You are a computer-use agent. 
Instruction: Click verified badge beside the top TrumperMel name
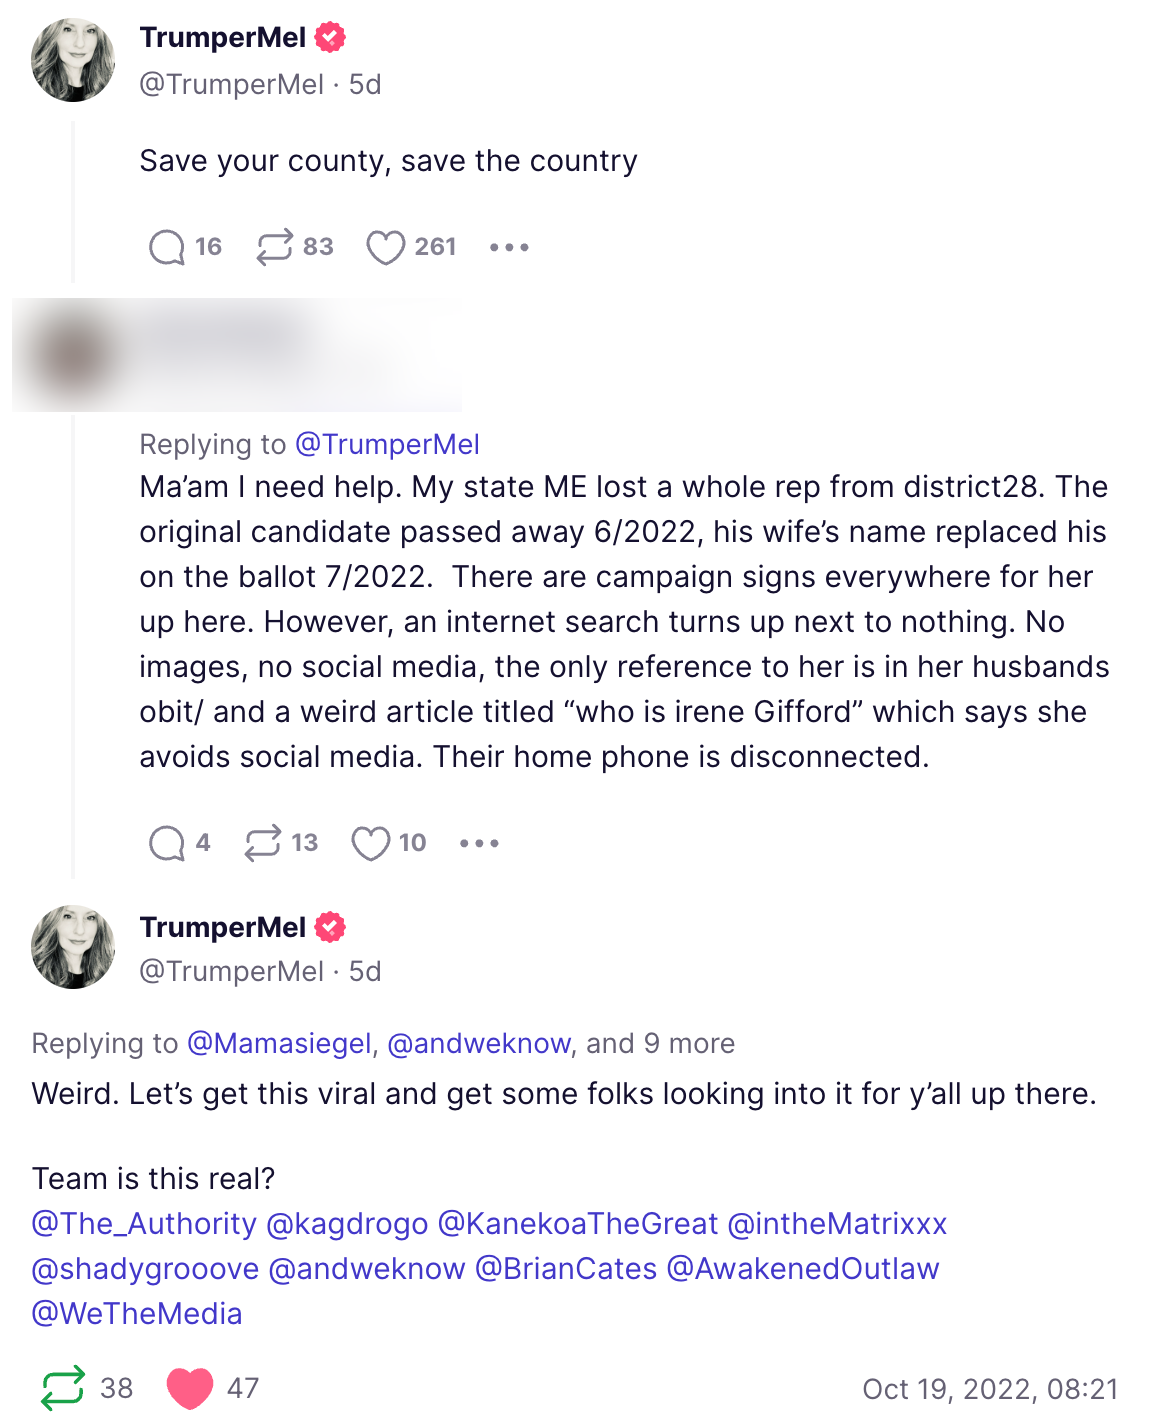pos(330,38)
